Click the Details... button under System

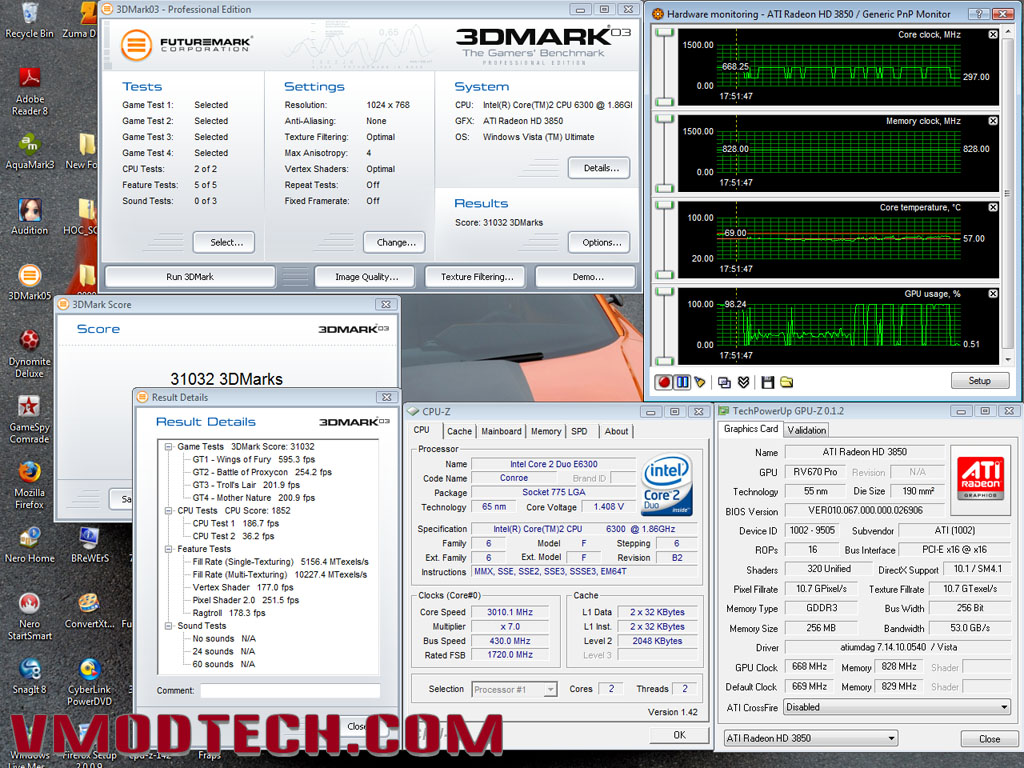[599, 168]
